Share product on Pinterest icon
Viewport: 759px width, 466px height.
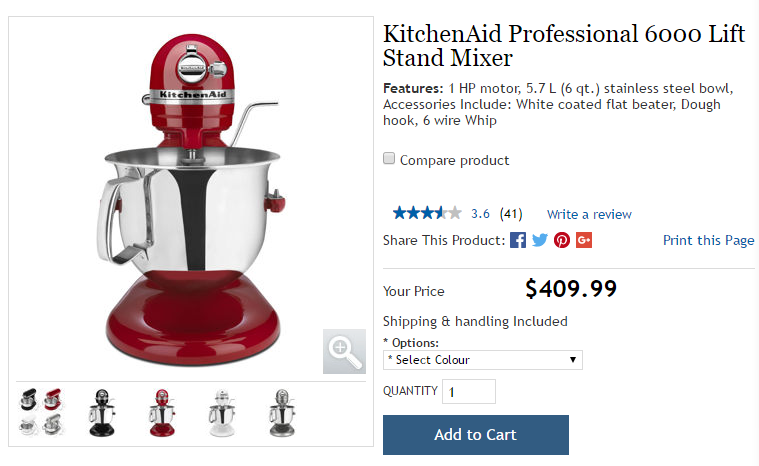(562, 240)
